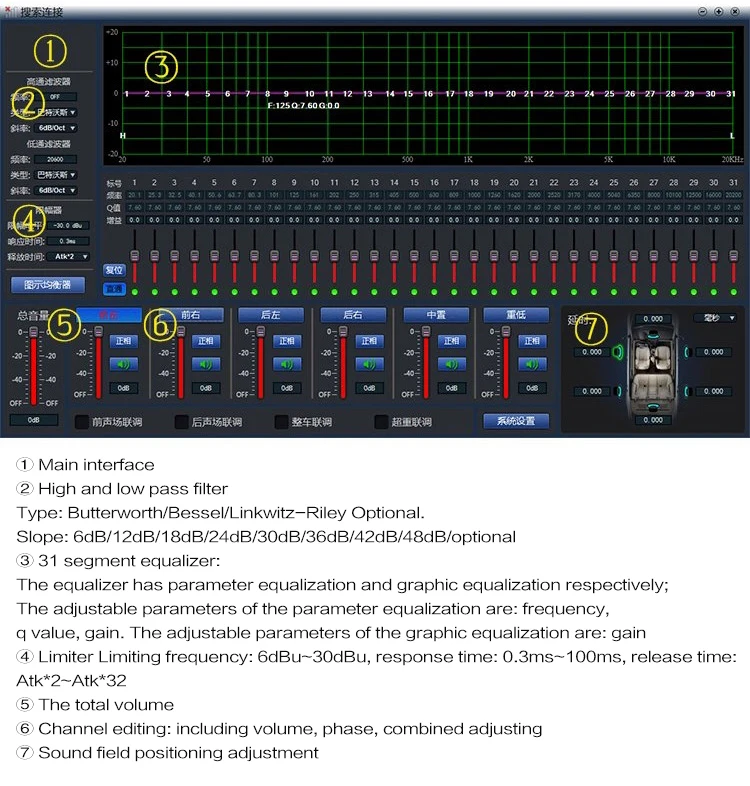Open the 释放时间 Atk*2 dropdown
This screenshot has height=786, width=750.
click(x=69, y=257)
